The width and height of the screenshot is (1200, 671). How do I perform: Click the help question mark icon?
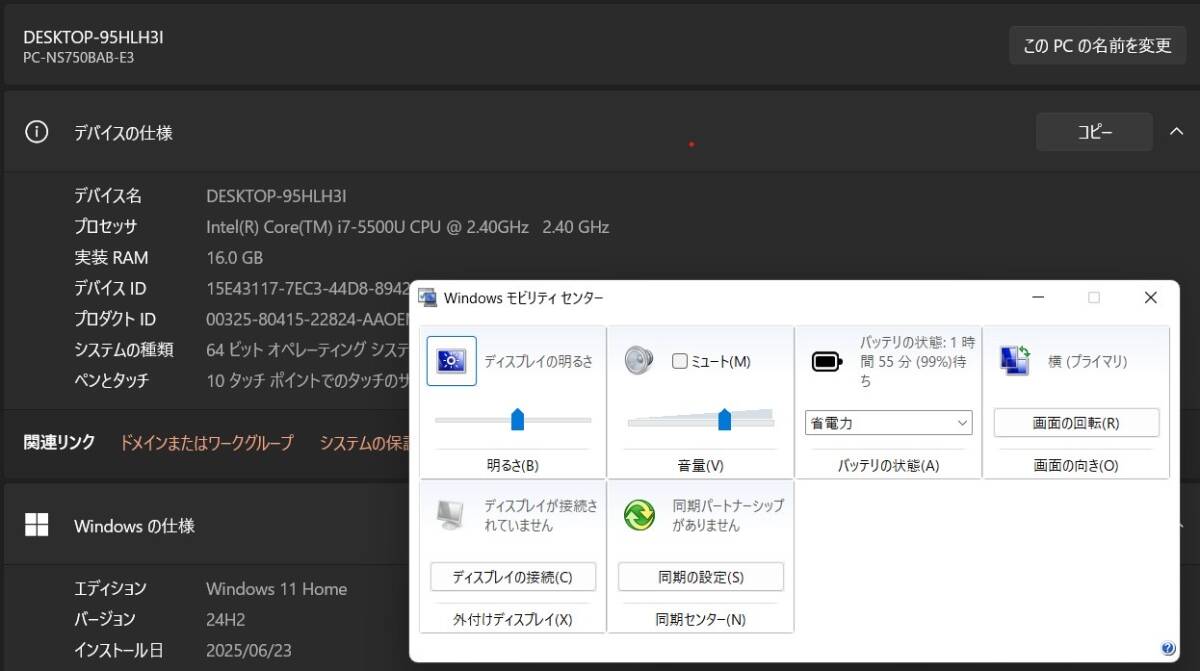[x=1167, y=648]
